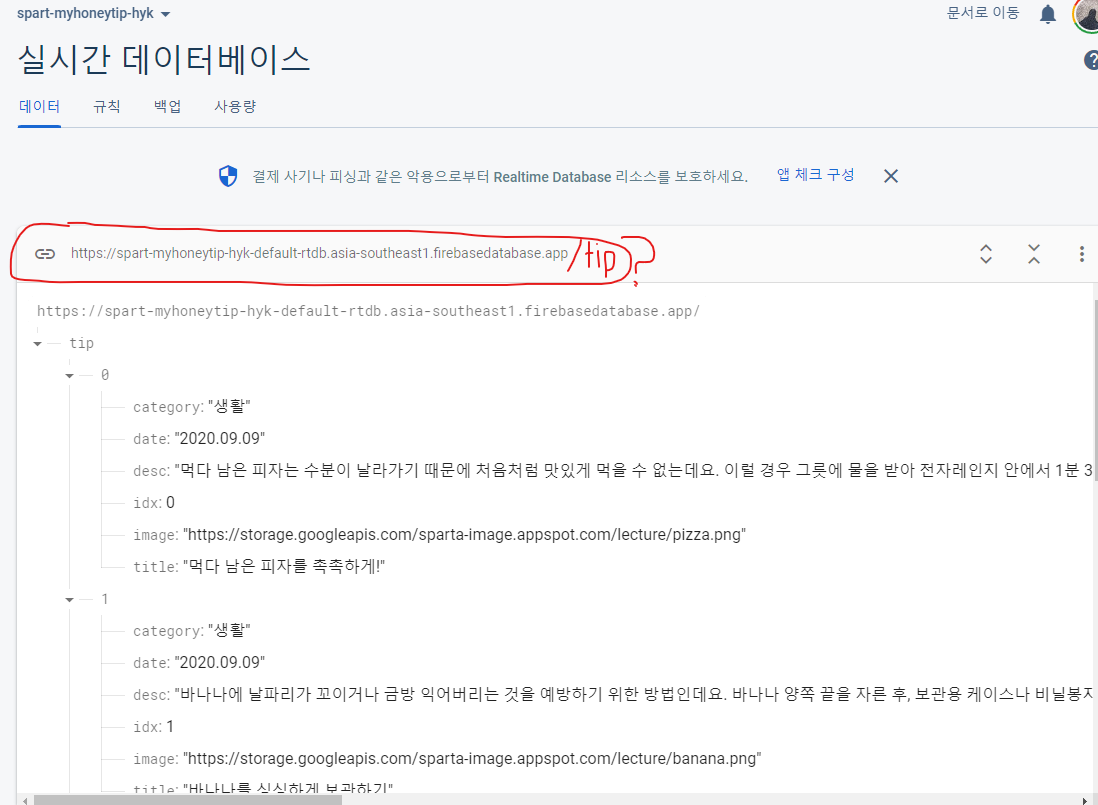The height and width of the screenshot is (805, 1098).
Task: Copy database URL link icon
Action: [45, 253]
